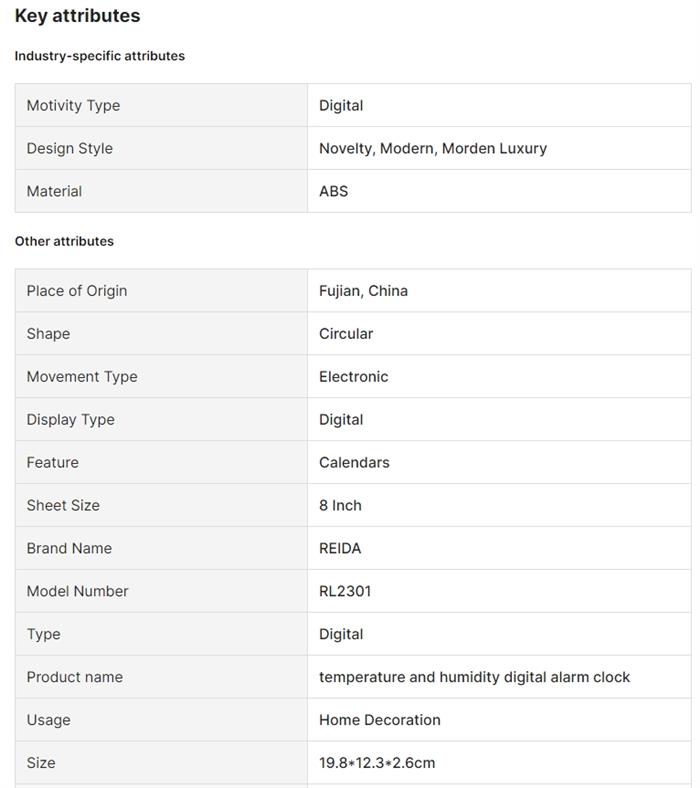
Task: Select the REIDA brand name value
Action: 340,549
